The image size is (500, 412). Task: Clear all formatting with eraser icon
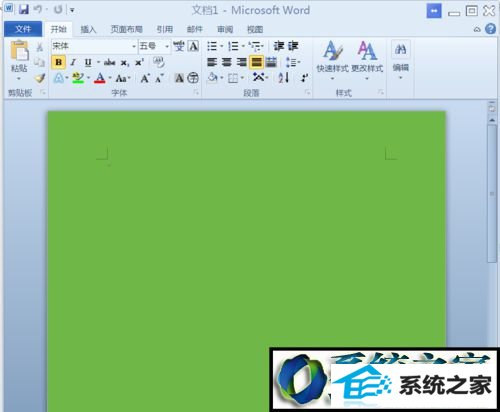(159, 62)
